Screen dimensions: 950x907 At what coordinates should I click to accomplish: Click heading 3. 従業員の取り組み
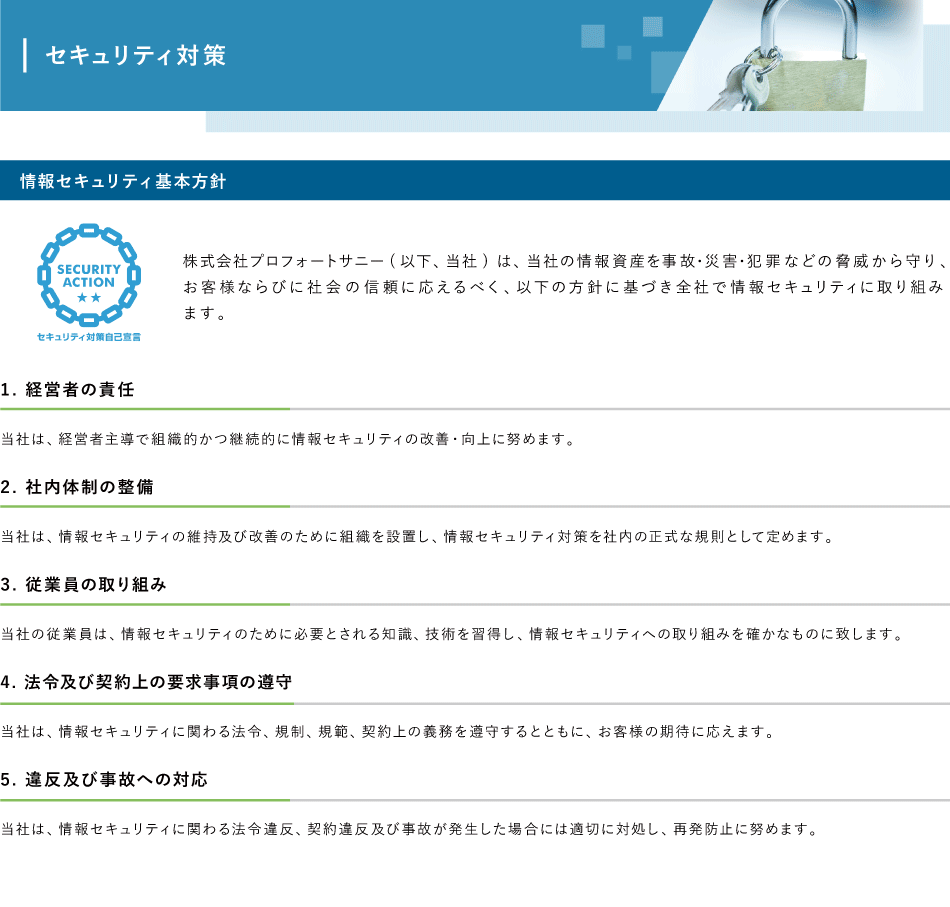pyautogui.click(x=84, y=585)
